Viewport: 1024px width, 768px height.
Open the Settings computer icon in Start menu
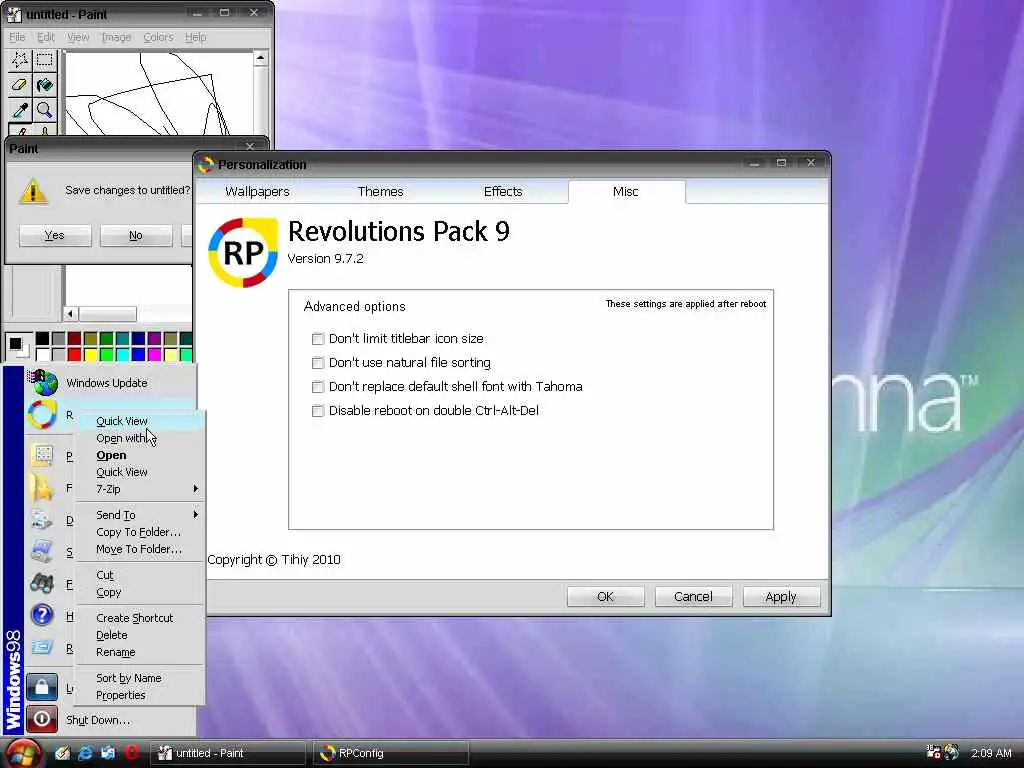(42, 552)
